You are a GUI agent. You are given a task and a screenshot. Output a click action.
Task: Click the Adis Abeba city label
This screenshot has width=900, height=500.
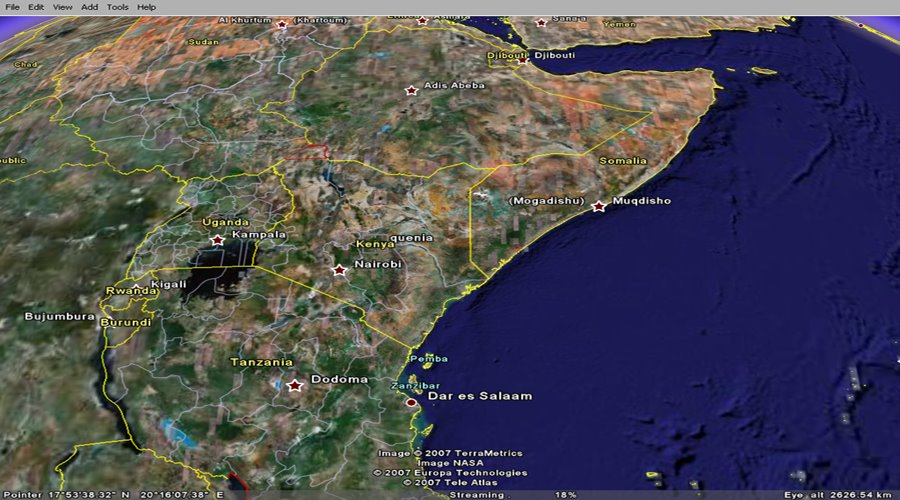coord(454,86)
